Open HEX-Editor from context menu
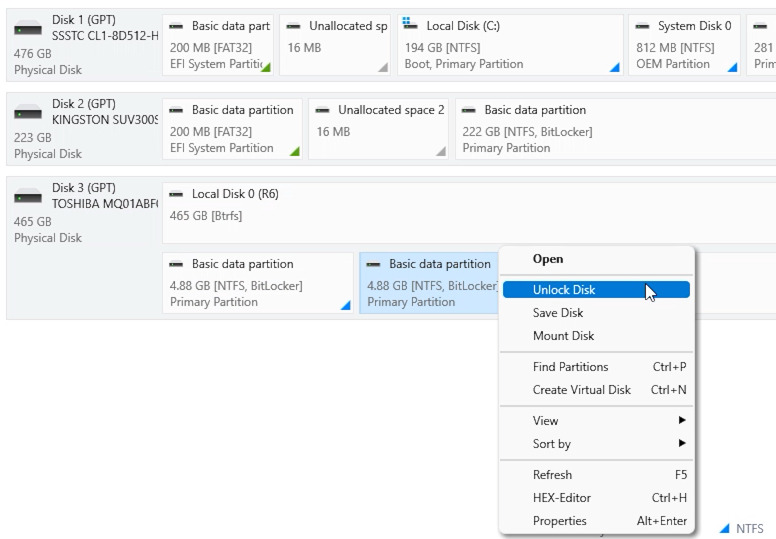The height and width of the screenshot is (539, 776). click(x=596, y=497)
